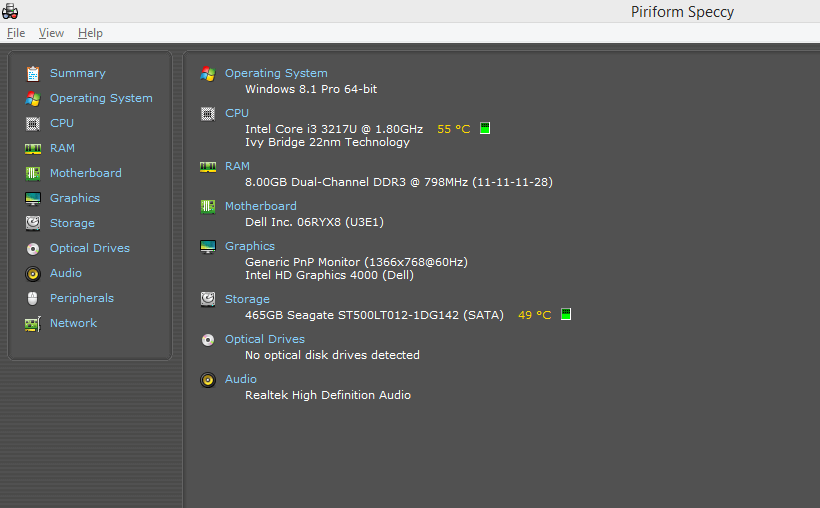Open the File menu
The image size is (820, 508).
click(x=16, y=33)
